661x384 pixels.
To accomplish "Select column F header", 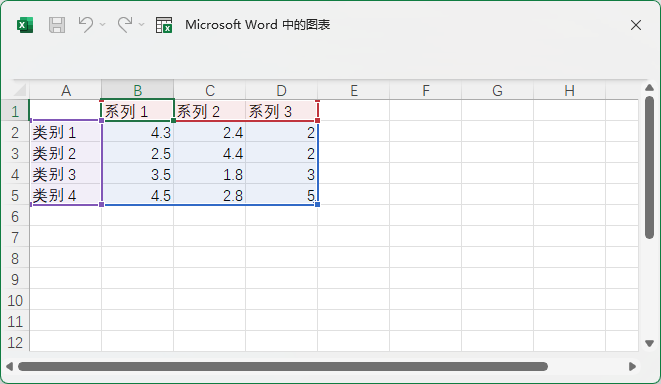I will [425, 90].
